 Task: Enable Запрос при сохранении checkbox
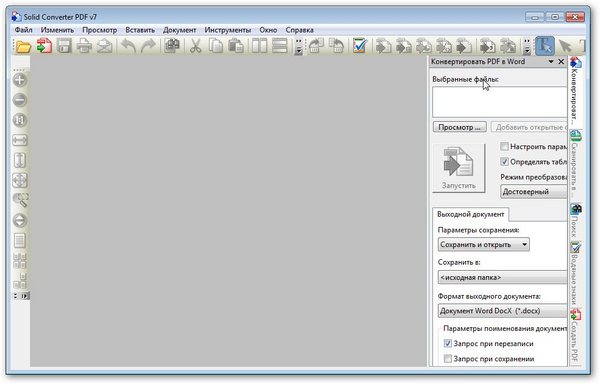(447, 359)
